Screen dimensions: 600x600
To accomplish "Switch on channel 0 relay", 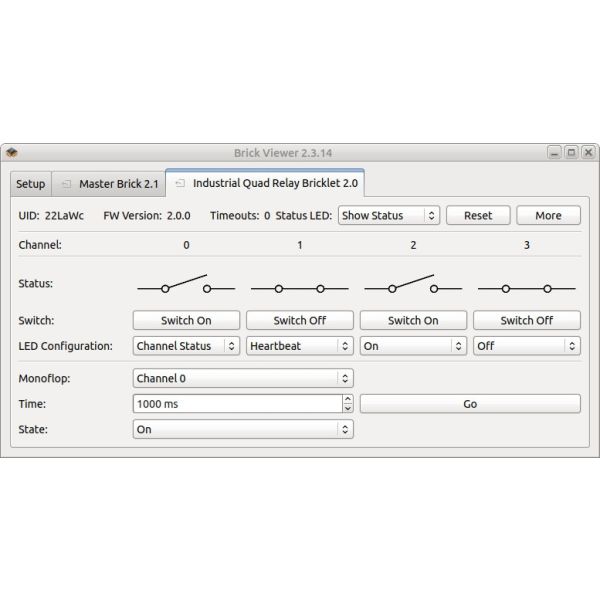I will [186, 320].
